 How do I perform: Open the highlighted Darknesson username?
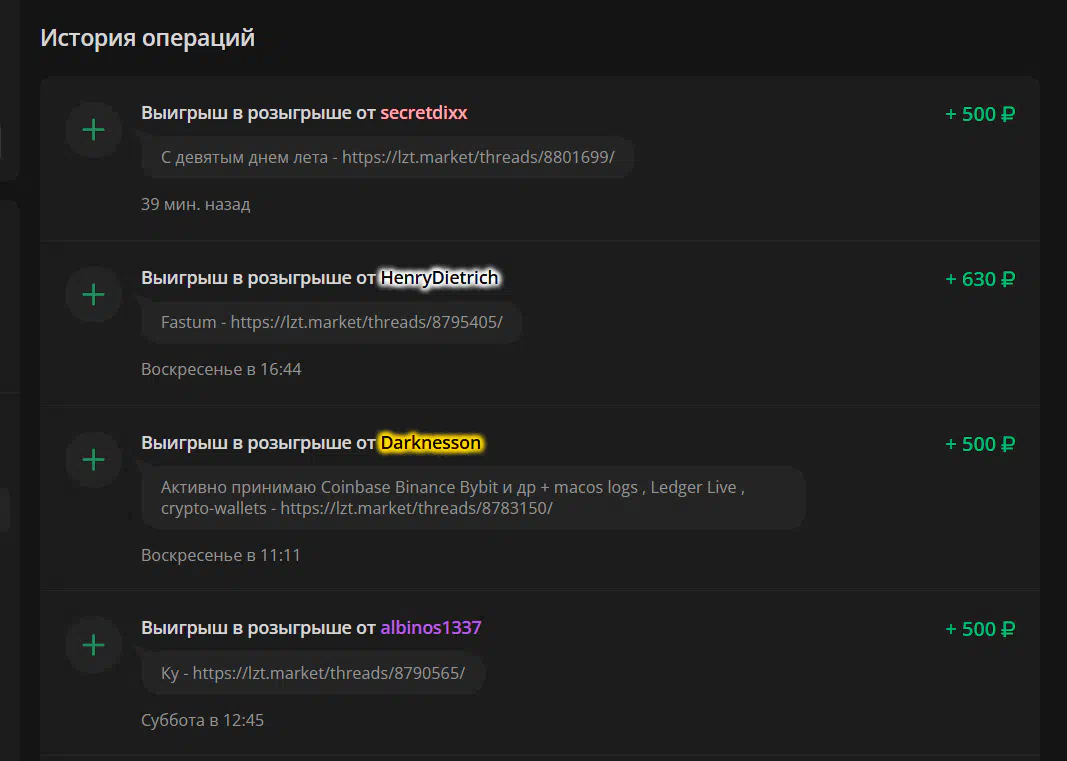click(430, 442)
